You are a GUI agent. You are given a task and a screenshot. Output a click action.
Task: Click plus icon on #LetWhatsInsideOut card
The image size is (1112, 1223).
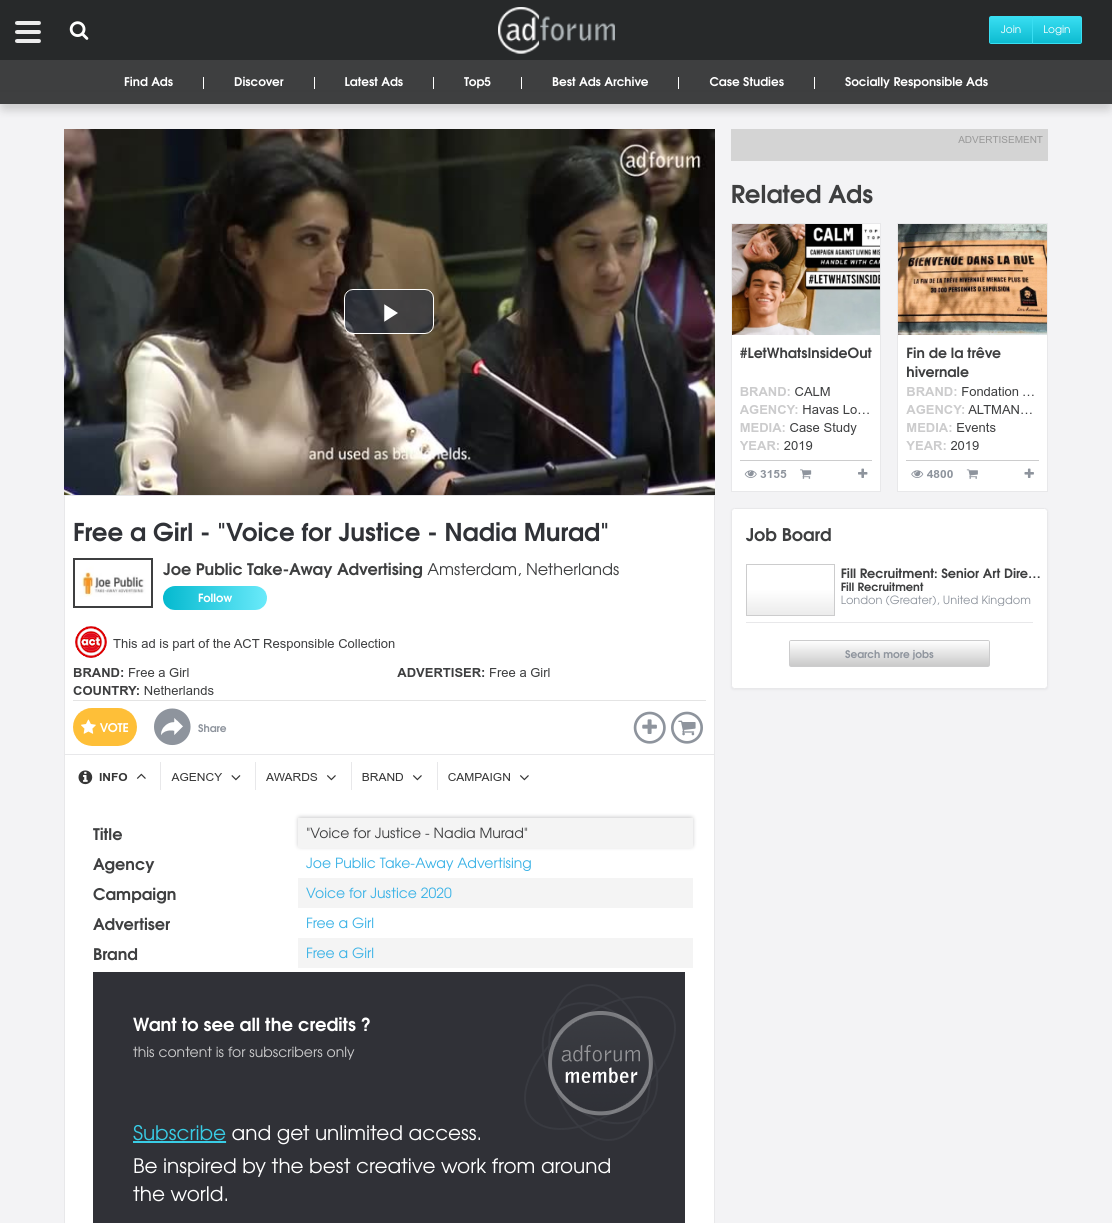[x=863, y=474]
